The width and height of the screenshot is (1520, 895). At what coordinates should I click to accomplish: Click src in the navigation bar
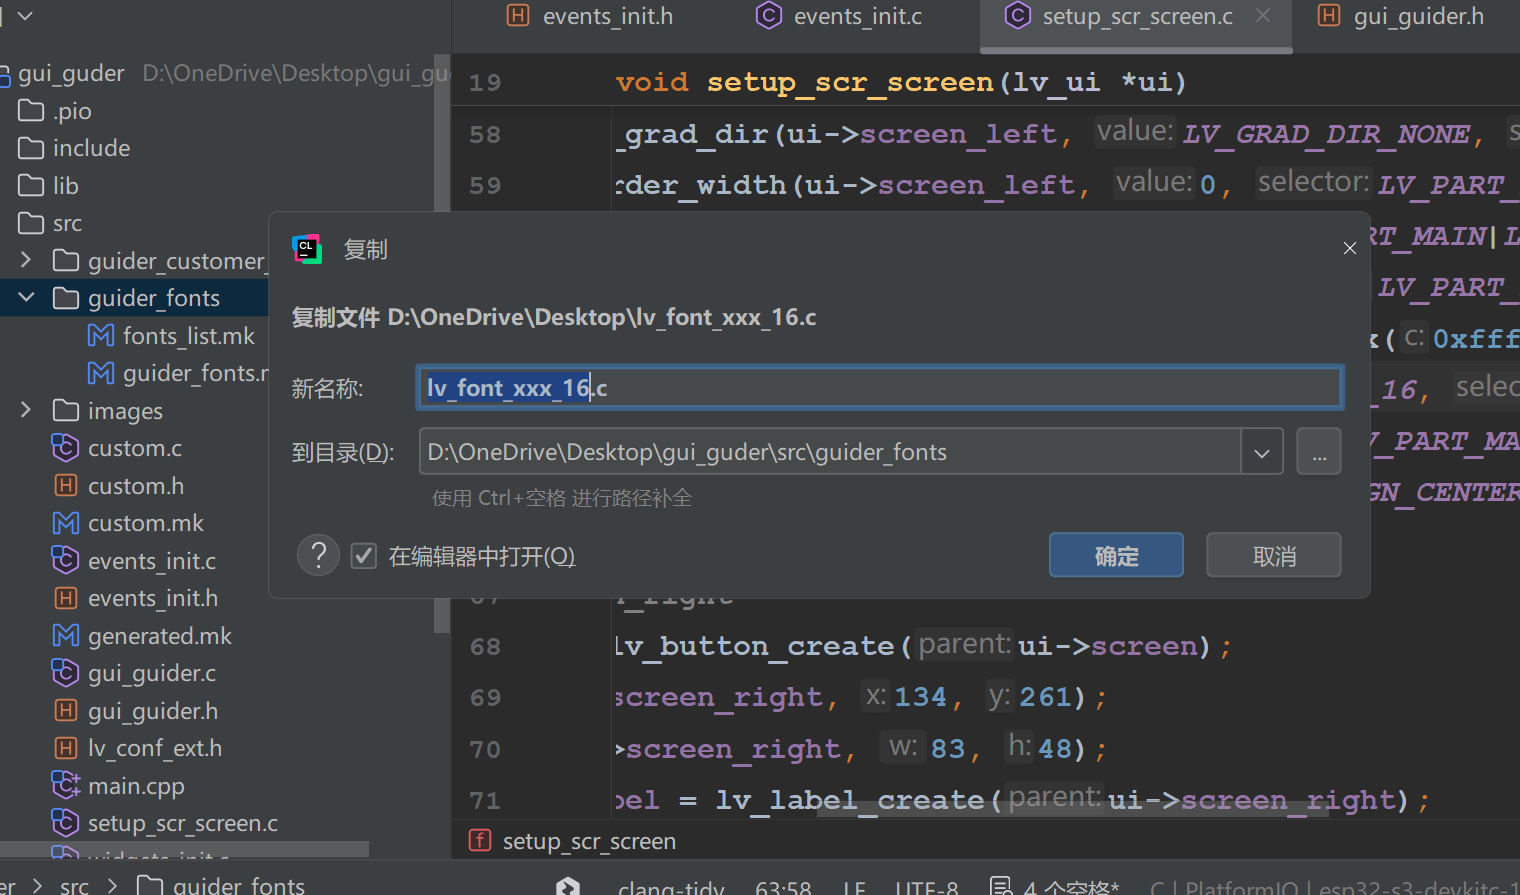click(x=74, y=885)
